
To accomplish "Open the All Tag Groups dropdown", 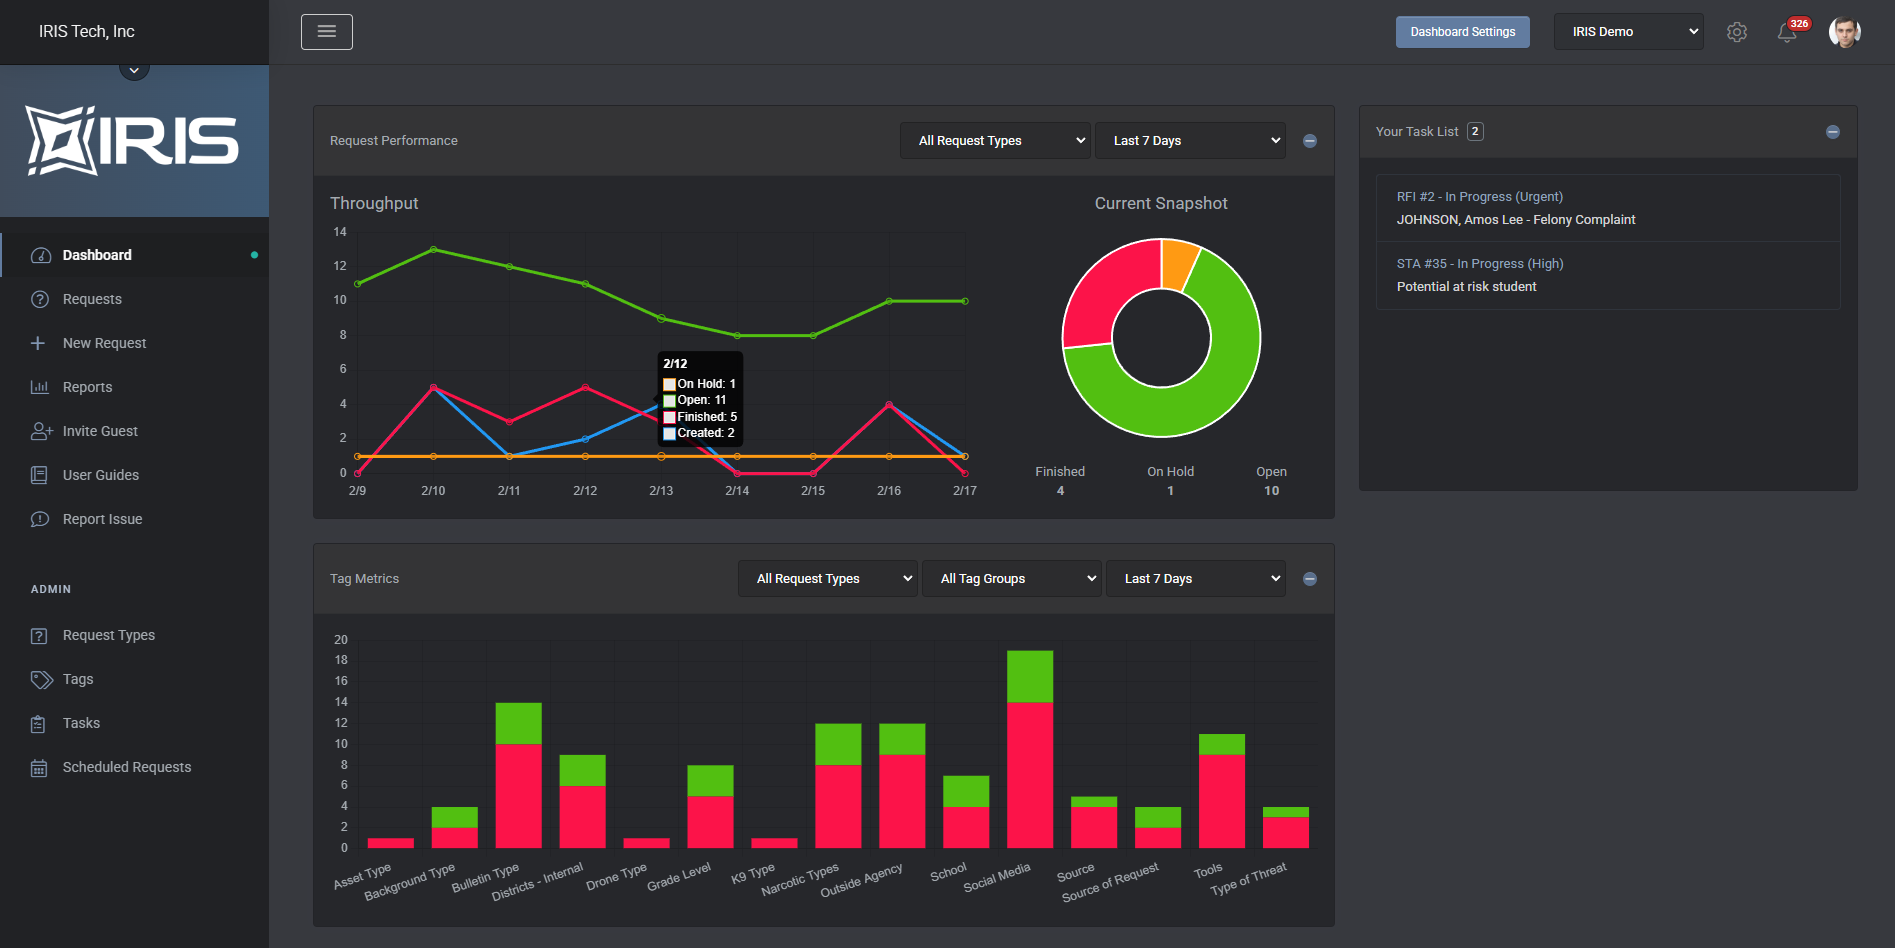I will tap(1012, 579).
